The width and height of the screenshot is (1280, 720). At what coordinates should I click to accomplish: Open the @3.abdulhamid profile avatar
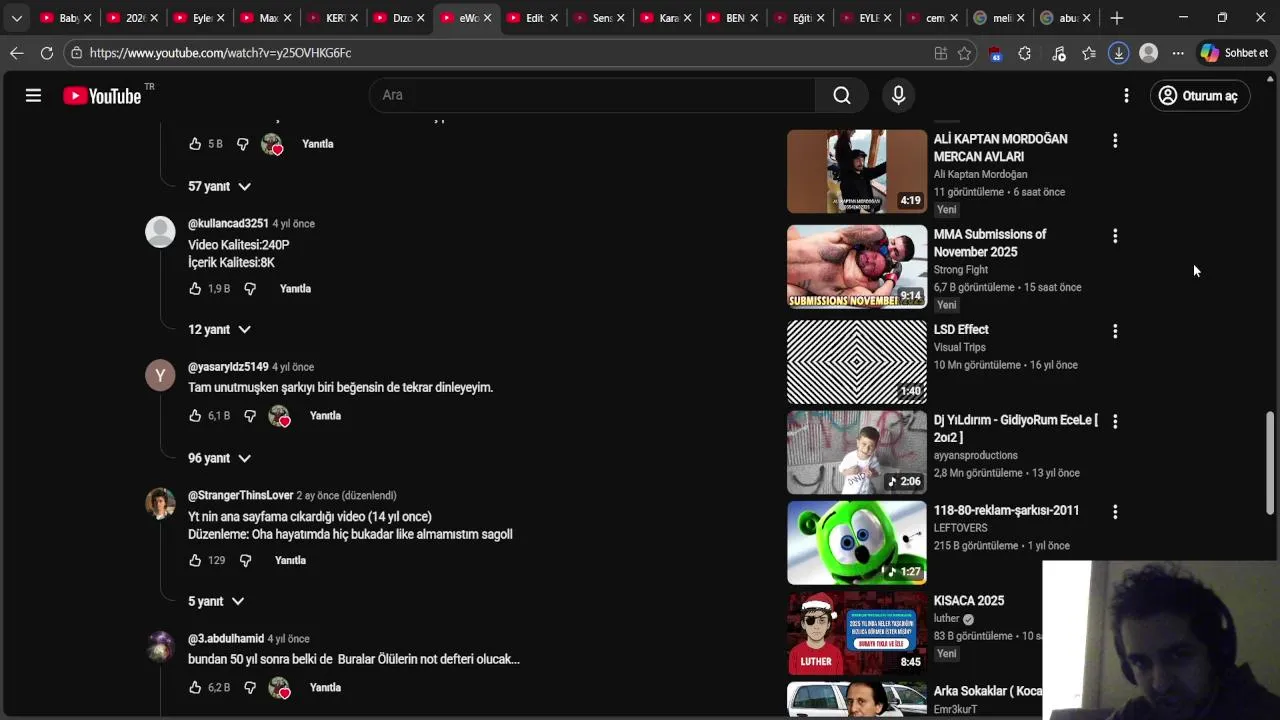[160, 647]
